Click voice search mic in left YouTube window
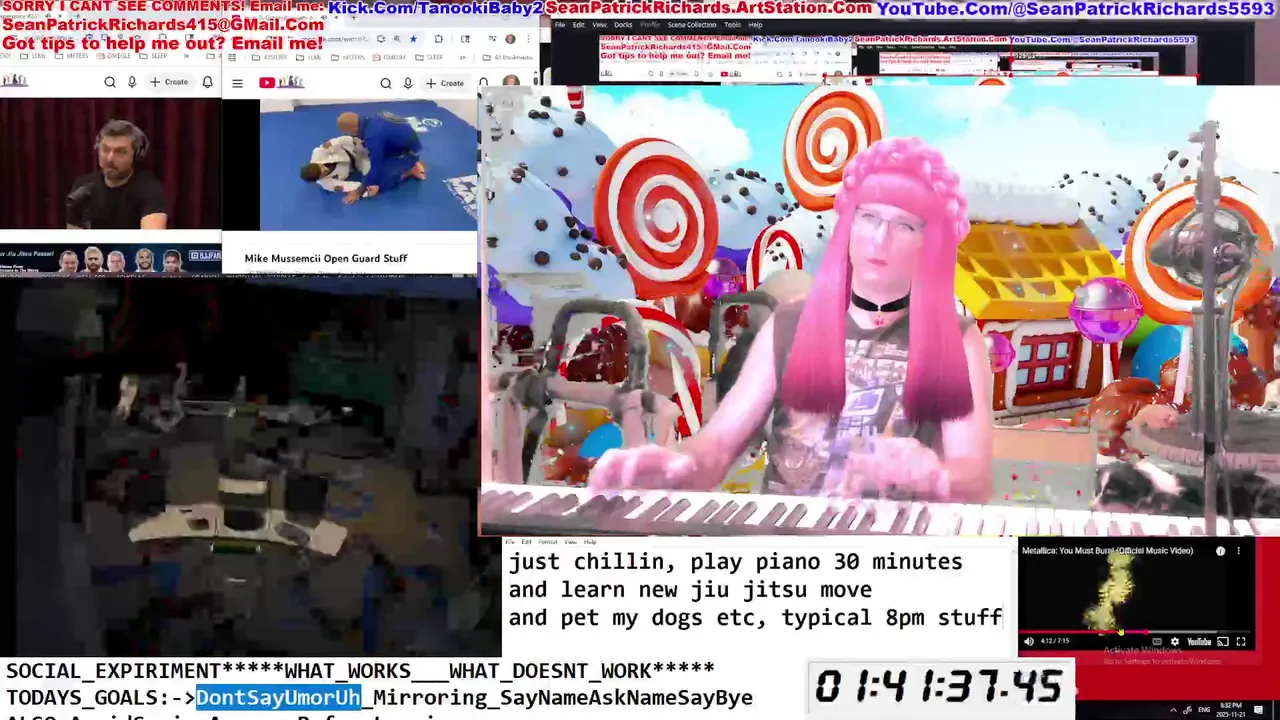This screenshot has height=720, width=1280. tap(132, 82)
